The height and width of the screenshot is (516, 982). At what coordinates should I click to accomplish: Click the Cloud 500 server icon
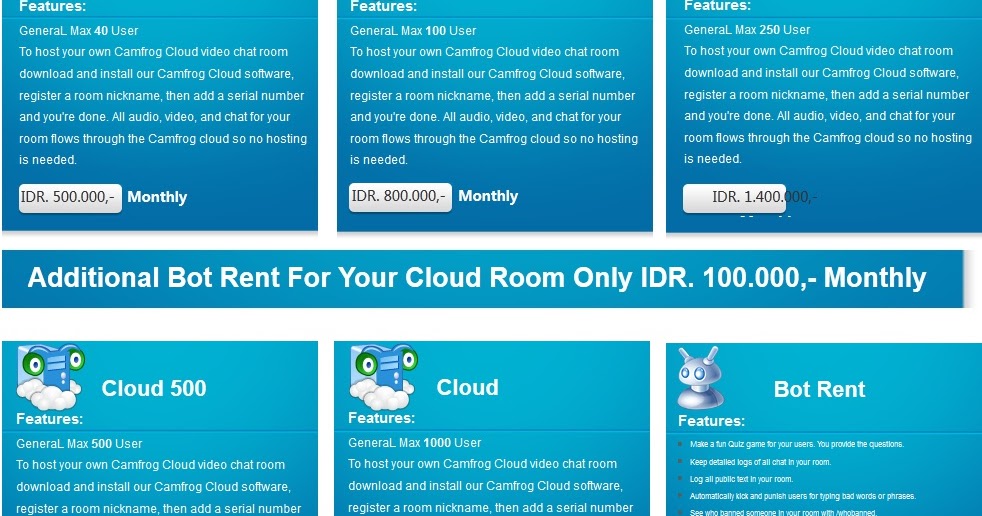click(51, 376)
